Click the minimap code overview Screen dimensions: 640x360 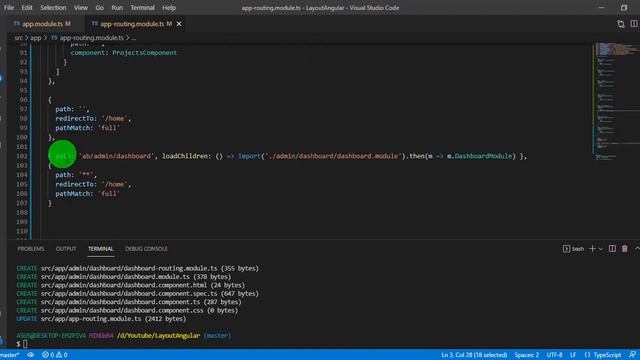pos(616,102)
